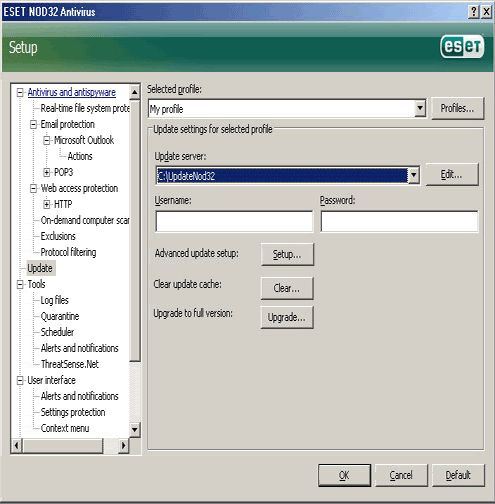Click the tree's scroll left arrow
The image size is (495, 504).
click(17, 445)
